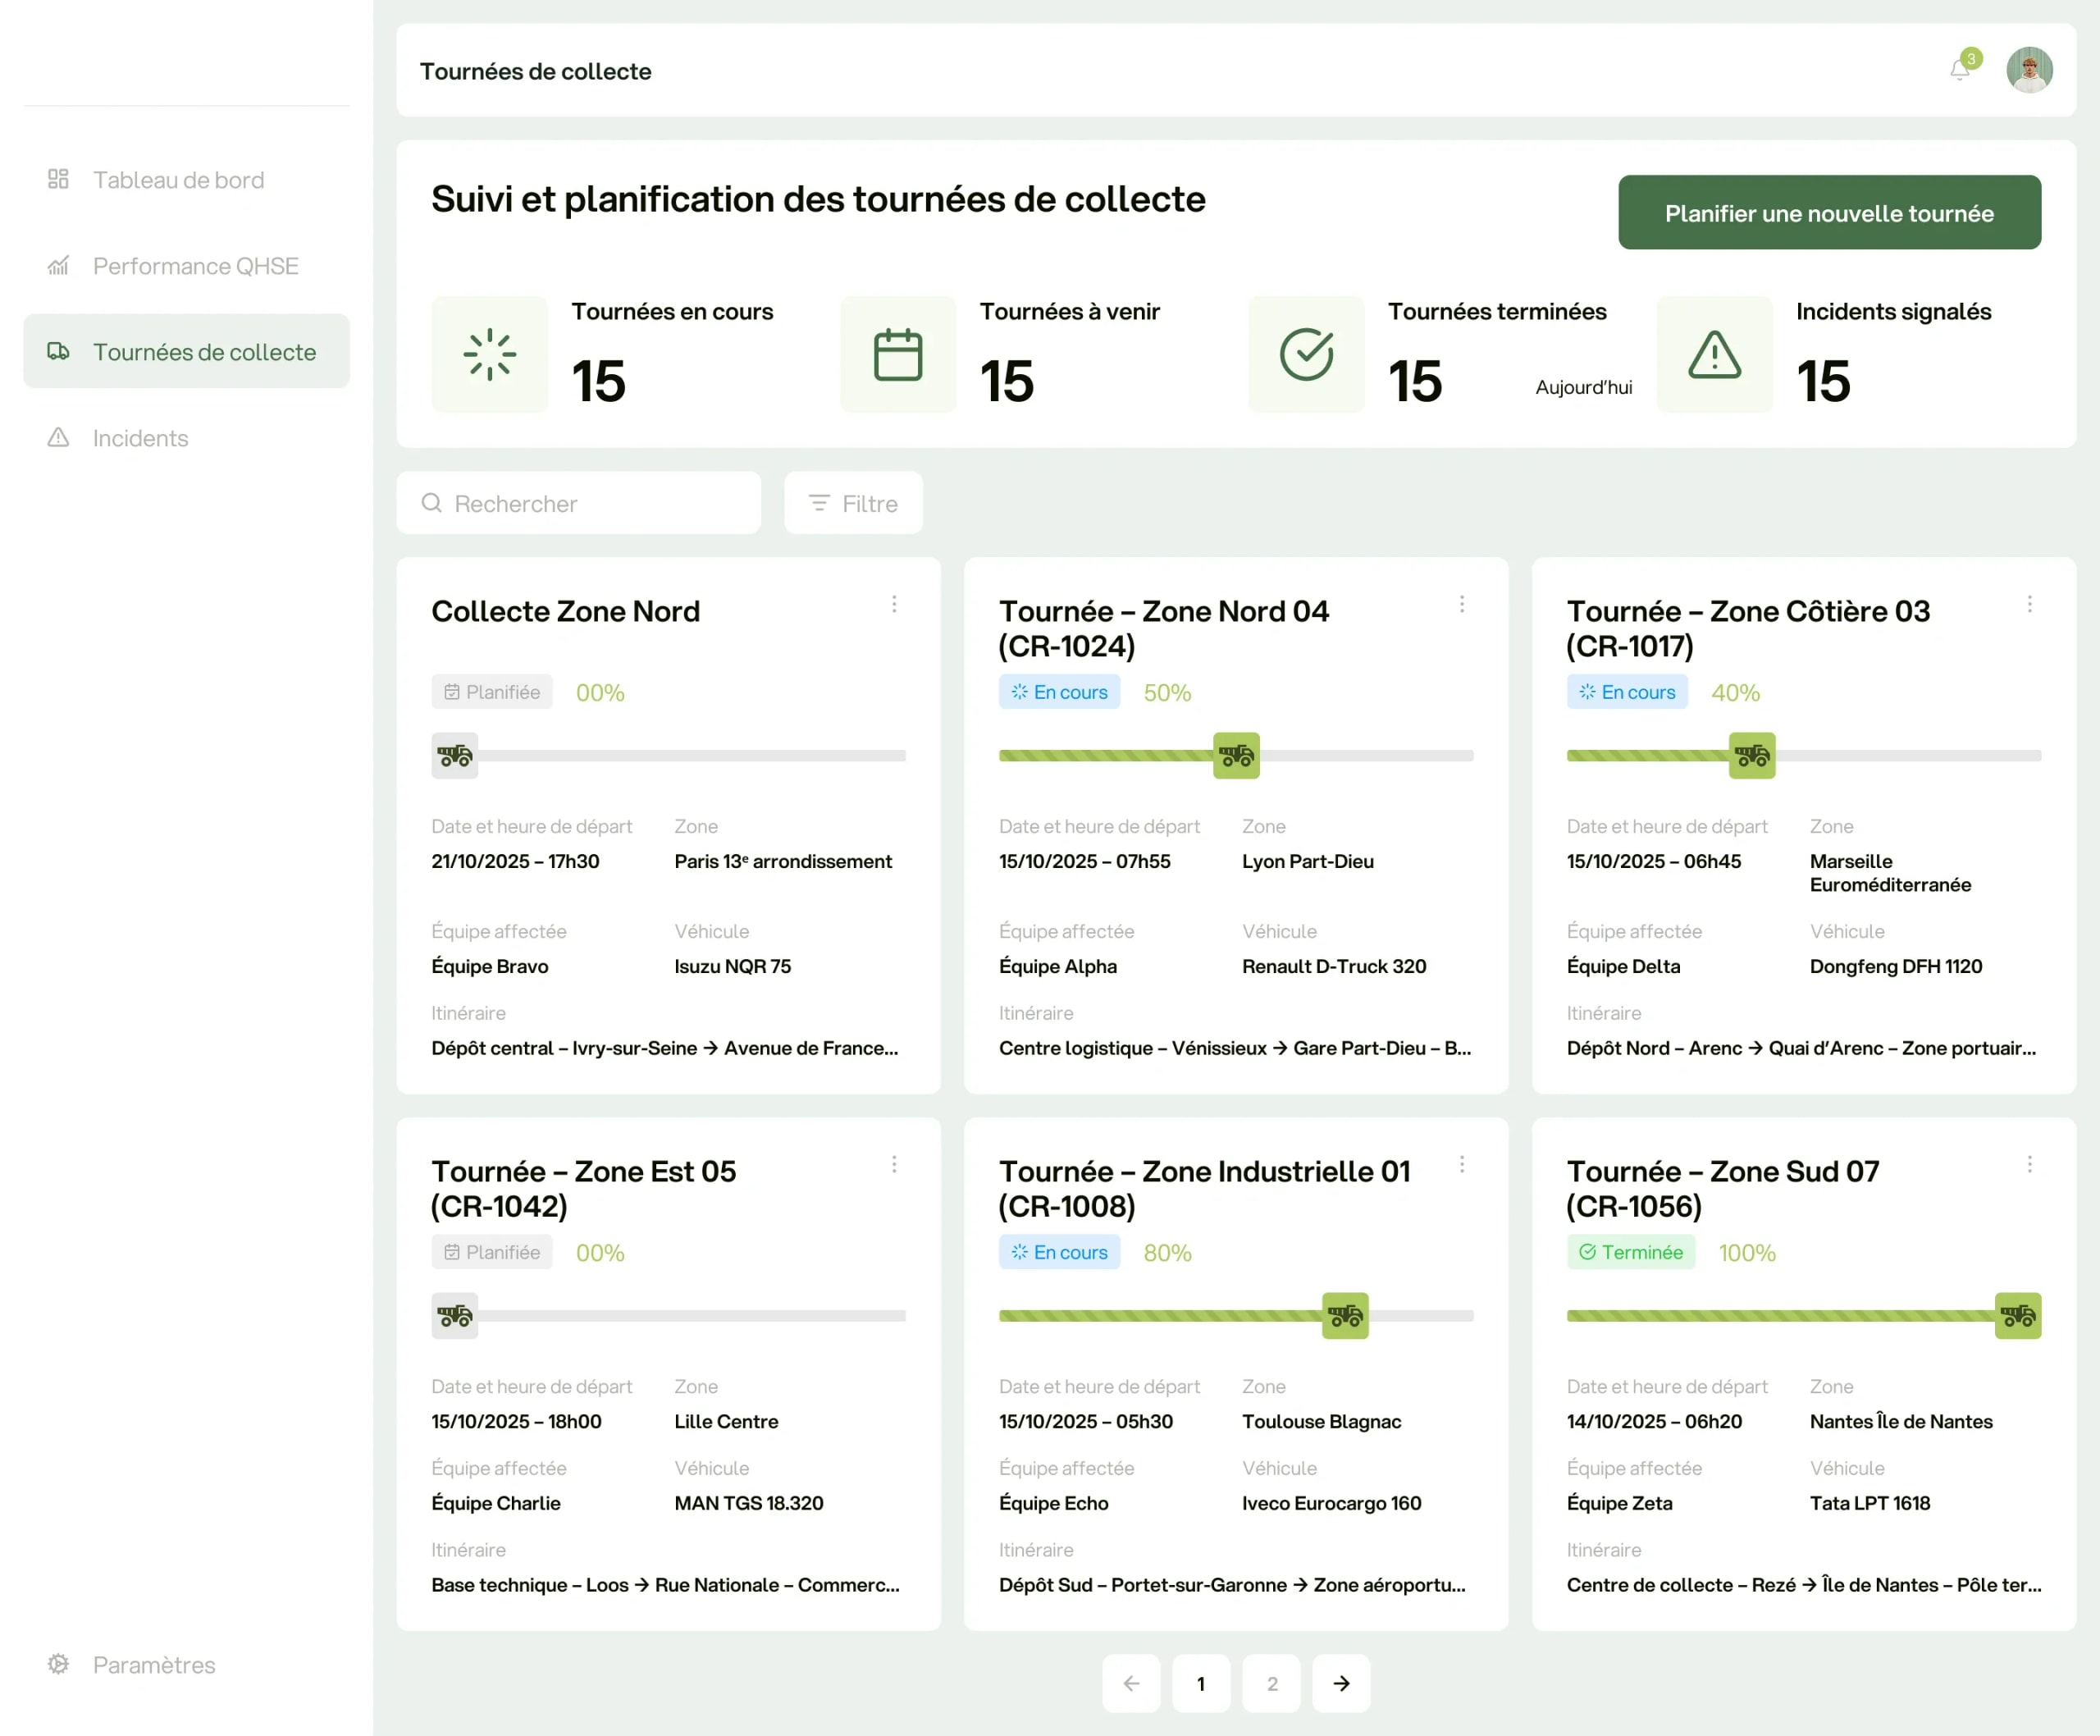Click truck progress marker on Zone Industrielle 01
Viewport: 2100px width, 1736px height.
(x=1345, y=1315)
